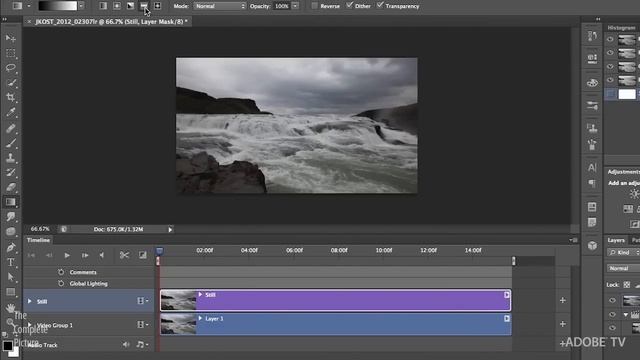Enable the Reverse gradient checkbox
The image size is (640, 360).
click(314, 6)
